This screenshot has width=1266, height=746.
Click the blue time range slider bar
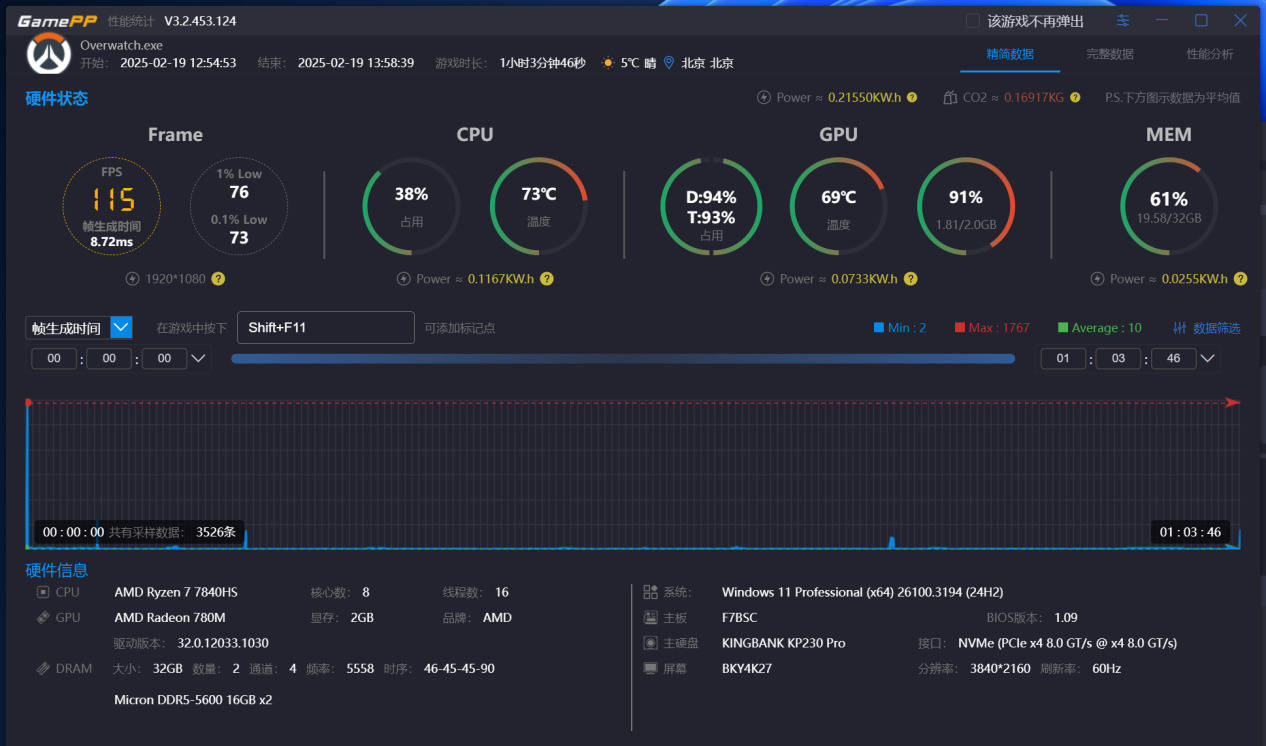tap(622, 359)
